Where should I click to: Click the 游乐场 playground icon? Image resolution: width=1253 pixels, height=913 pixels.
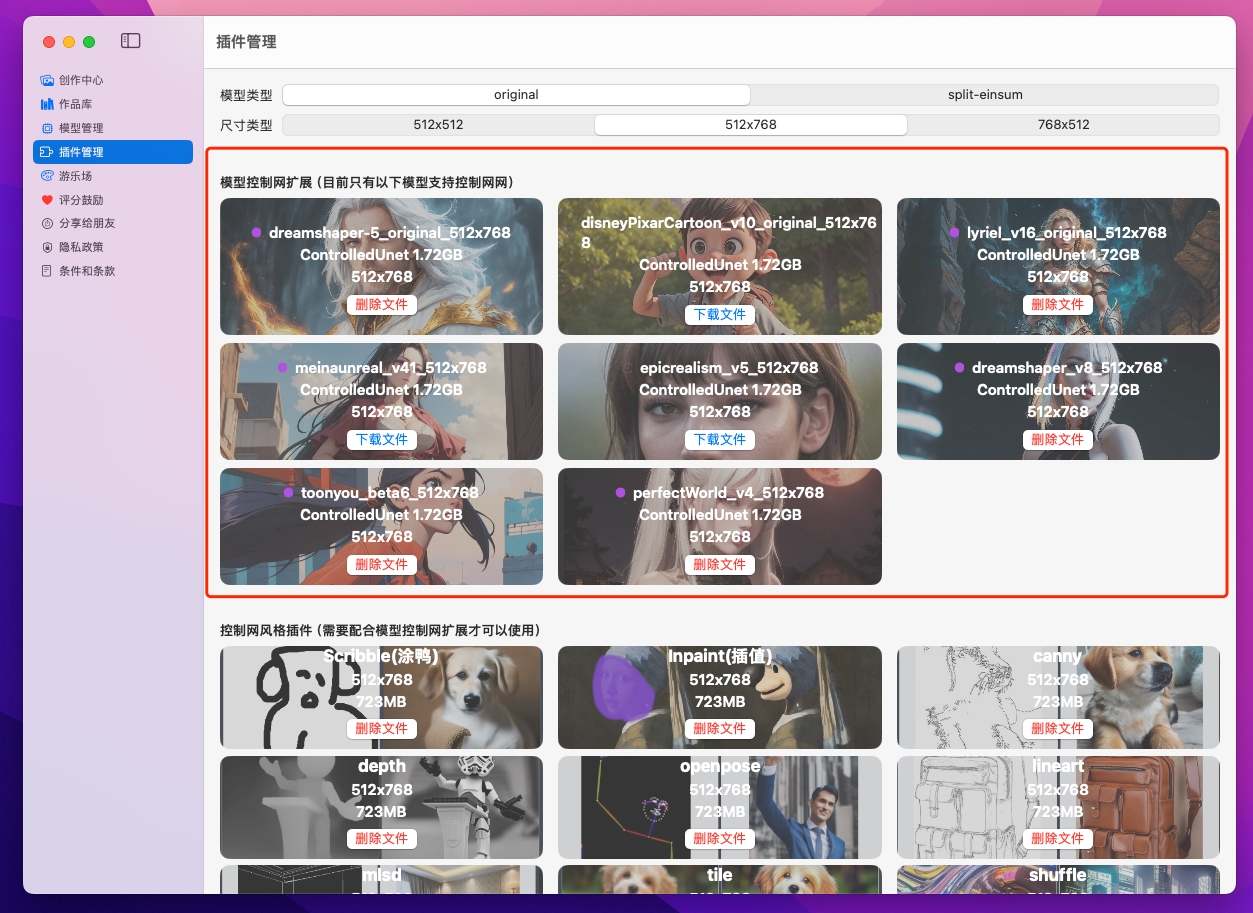point(47,176)
